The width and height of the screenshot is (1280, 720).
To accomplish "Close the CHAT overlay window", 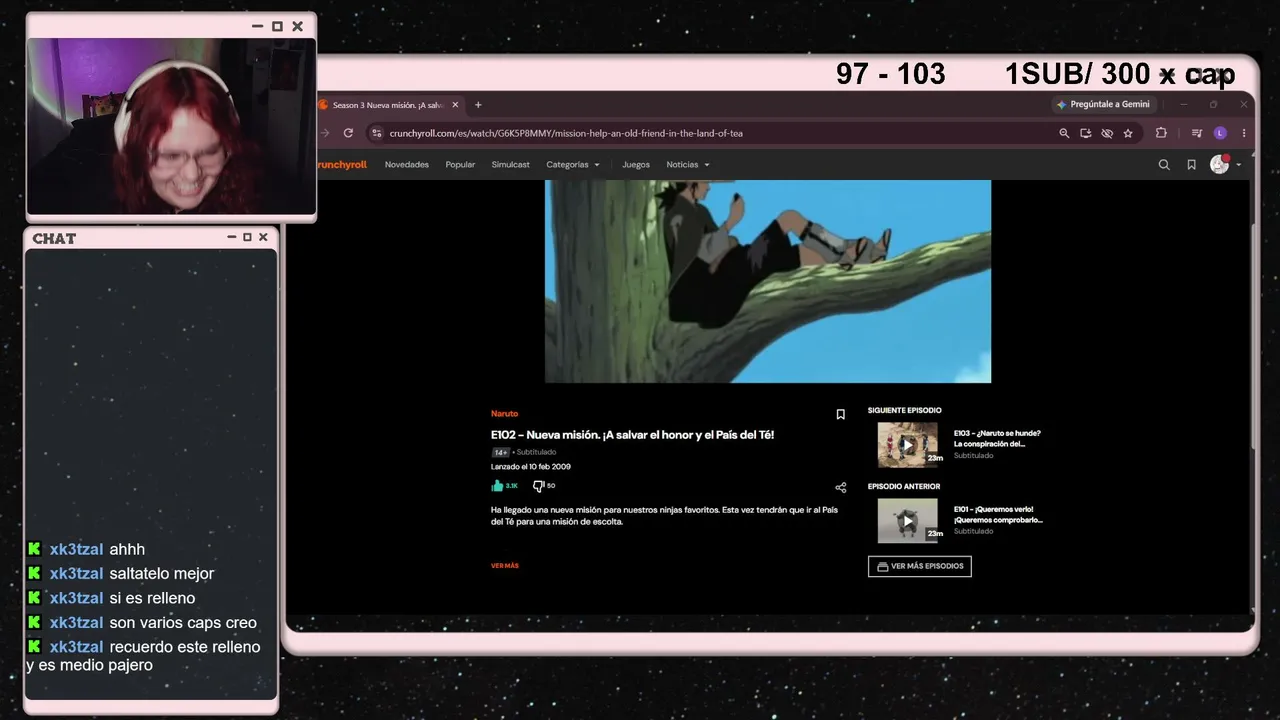I will 263,237.
